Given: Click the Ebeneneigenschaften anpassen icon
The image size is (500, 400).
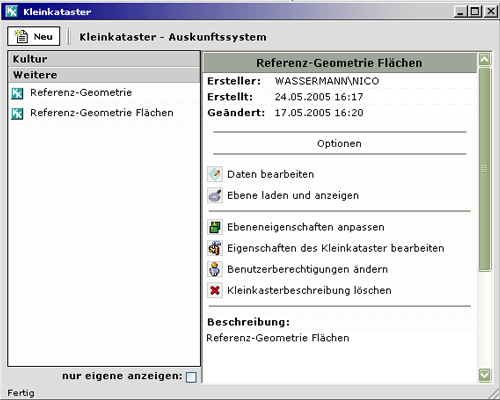Looking at the screenshot, I should (215, 227).
